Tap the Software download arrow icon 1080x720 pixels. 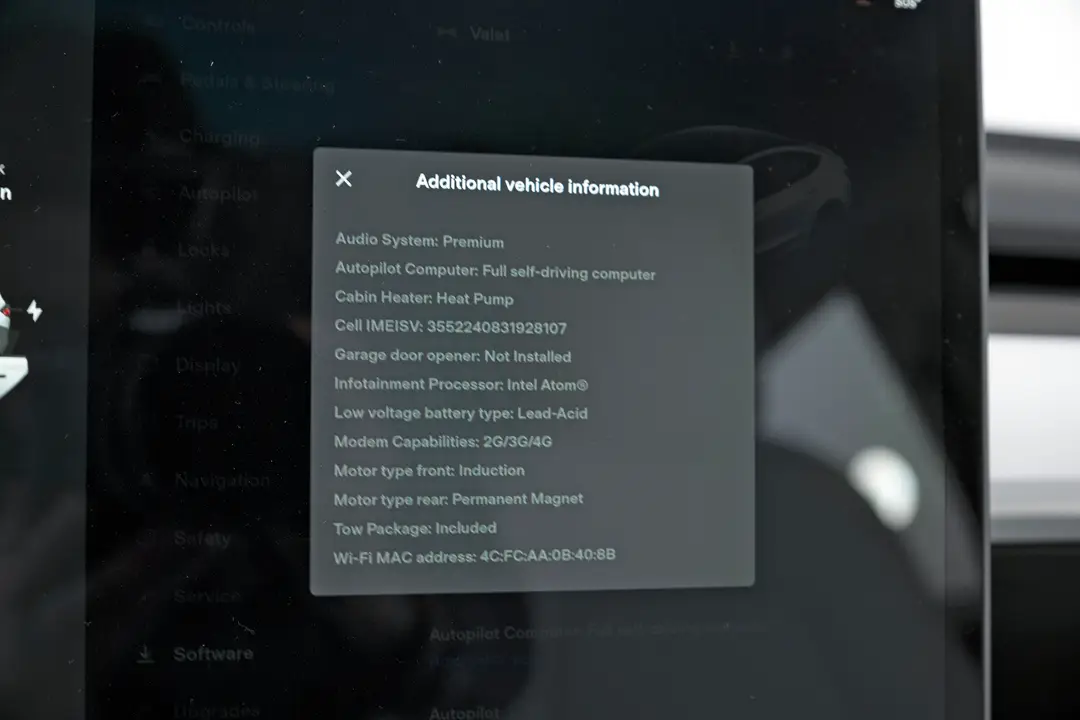coord(145,653)
